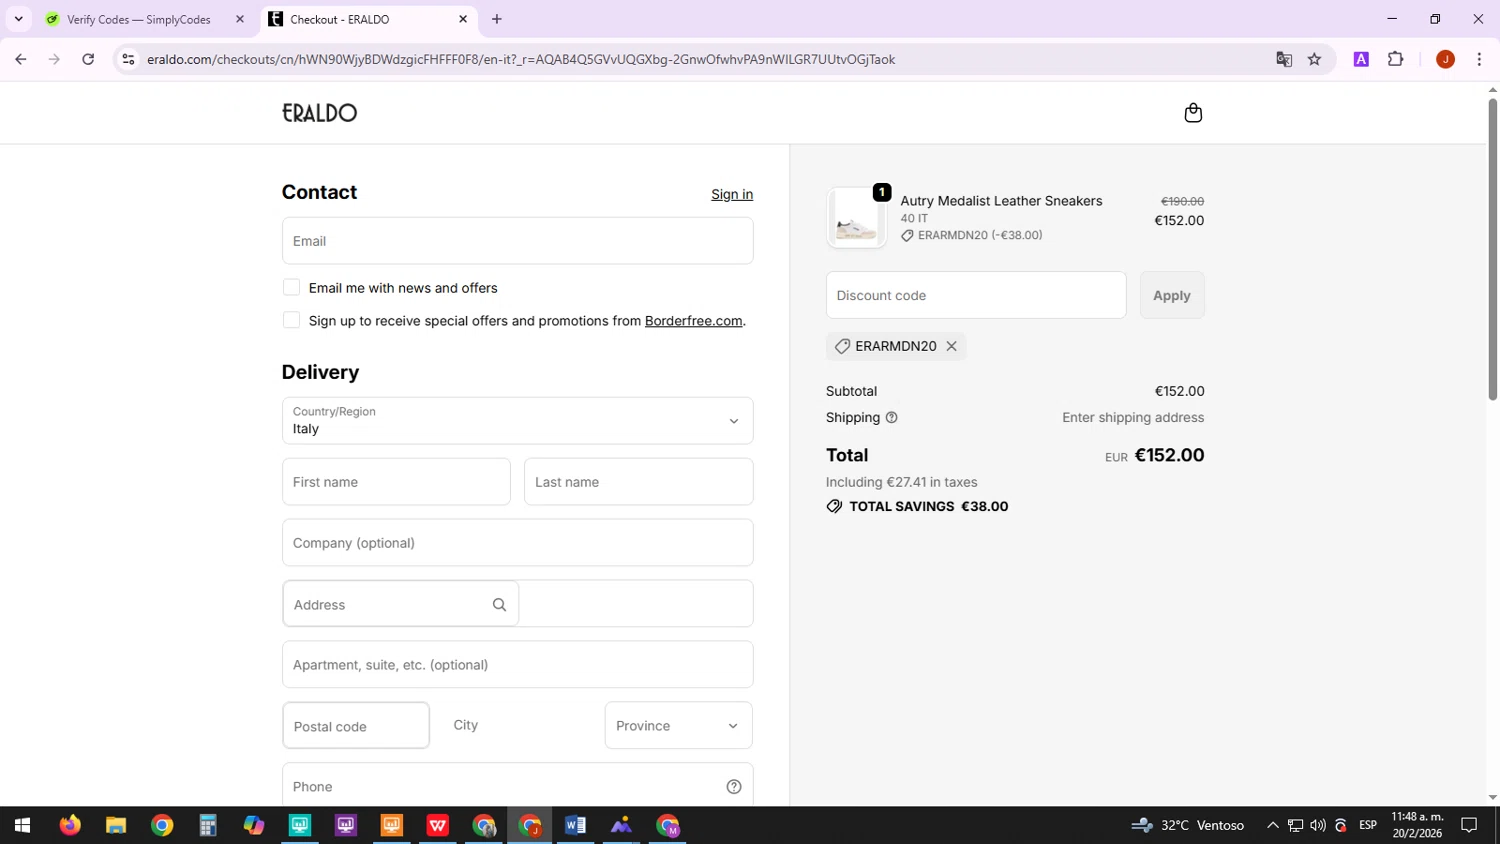Remove the ERARMDN20 discount code
Screen dimensions: 1500x844
tap(952, 346)
